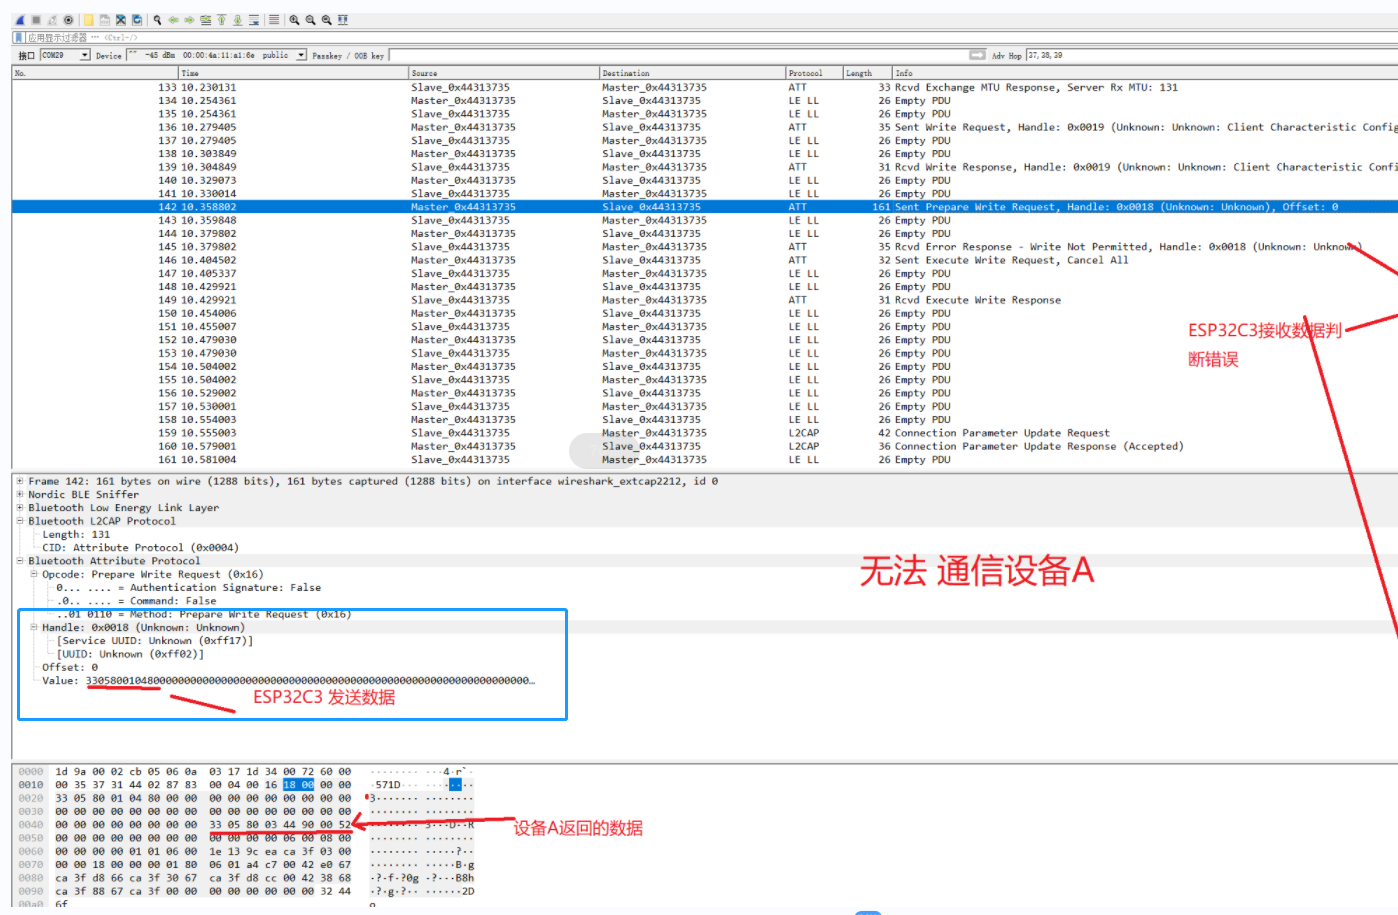The width and height of the screenshot is (1398, 915).
Task: Select packet 133 Rcvd Exchange MTU Response
Action: click(x=705, y=87)
